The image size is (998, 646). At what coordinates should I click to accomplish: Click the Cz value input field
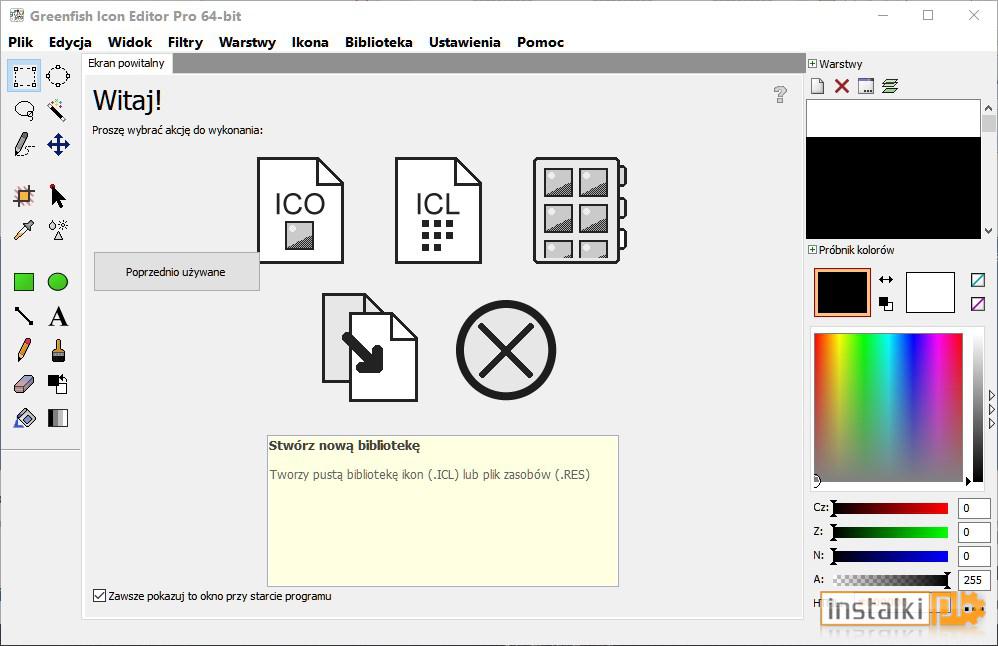pos(974,508)
